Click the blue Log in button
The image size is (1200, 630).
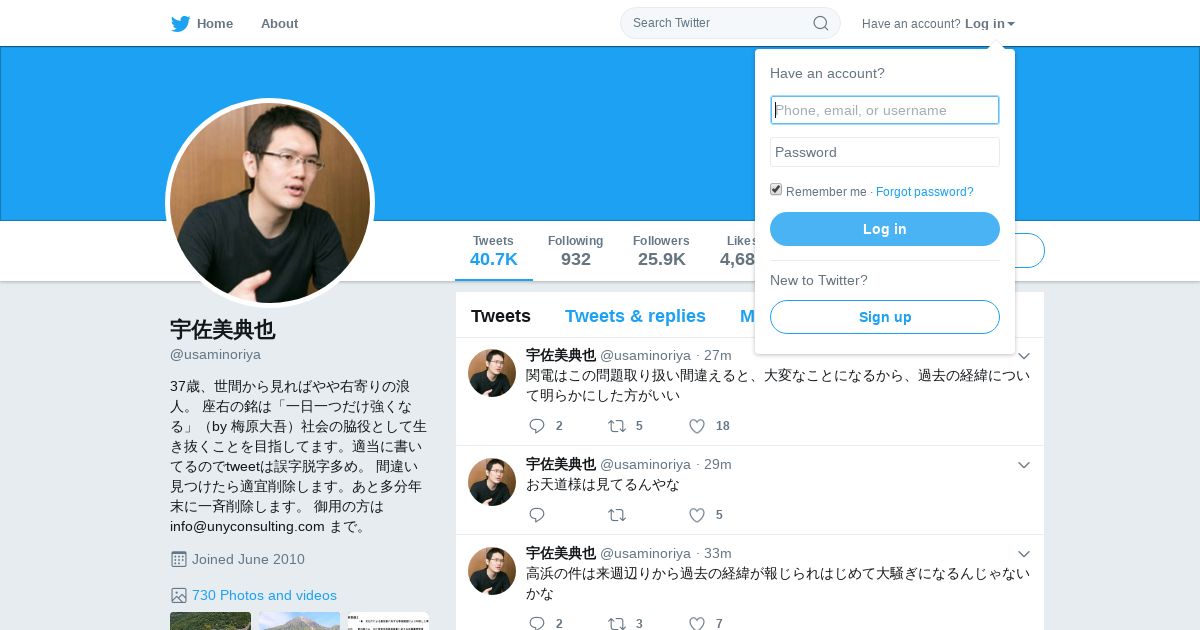click(x=885, y=229)
